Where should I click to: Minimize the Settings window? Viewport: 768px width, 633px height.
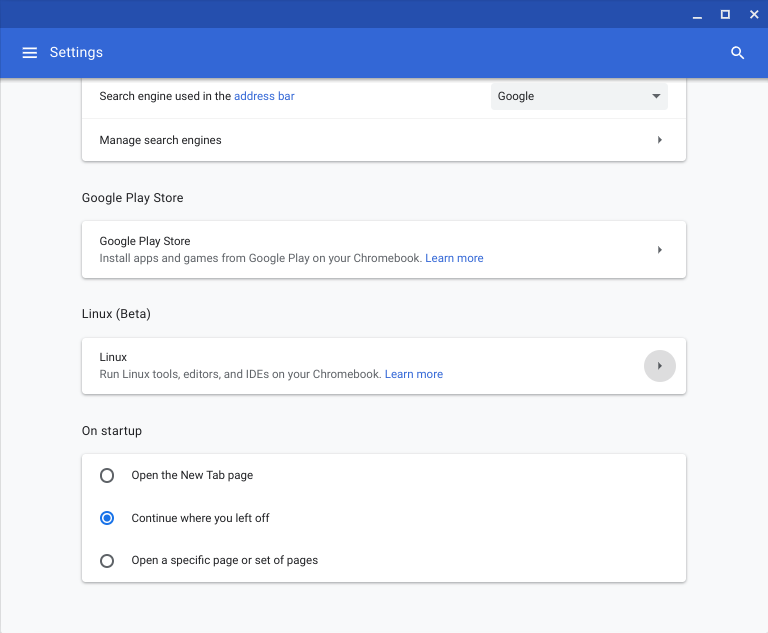tap(697, 15)
